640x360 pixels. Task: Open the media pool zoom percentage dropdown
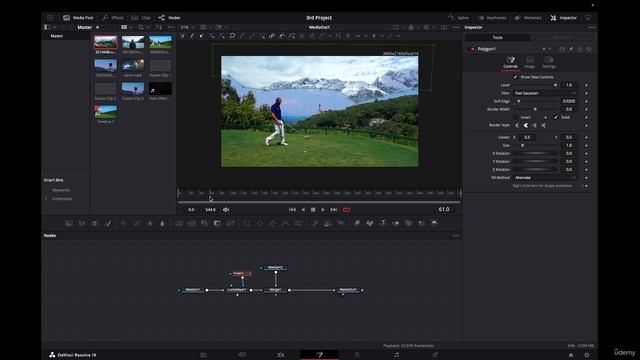[187, 27]
